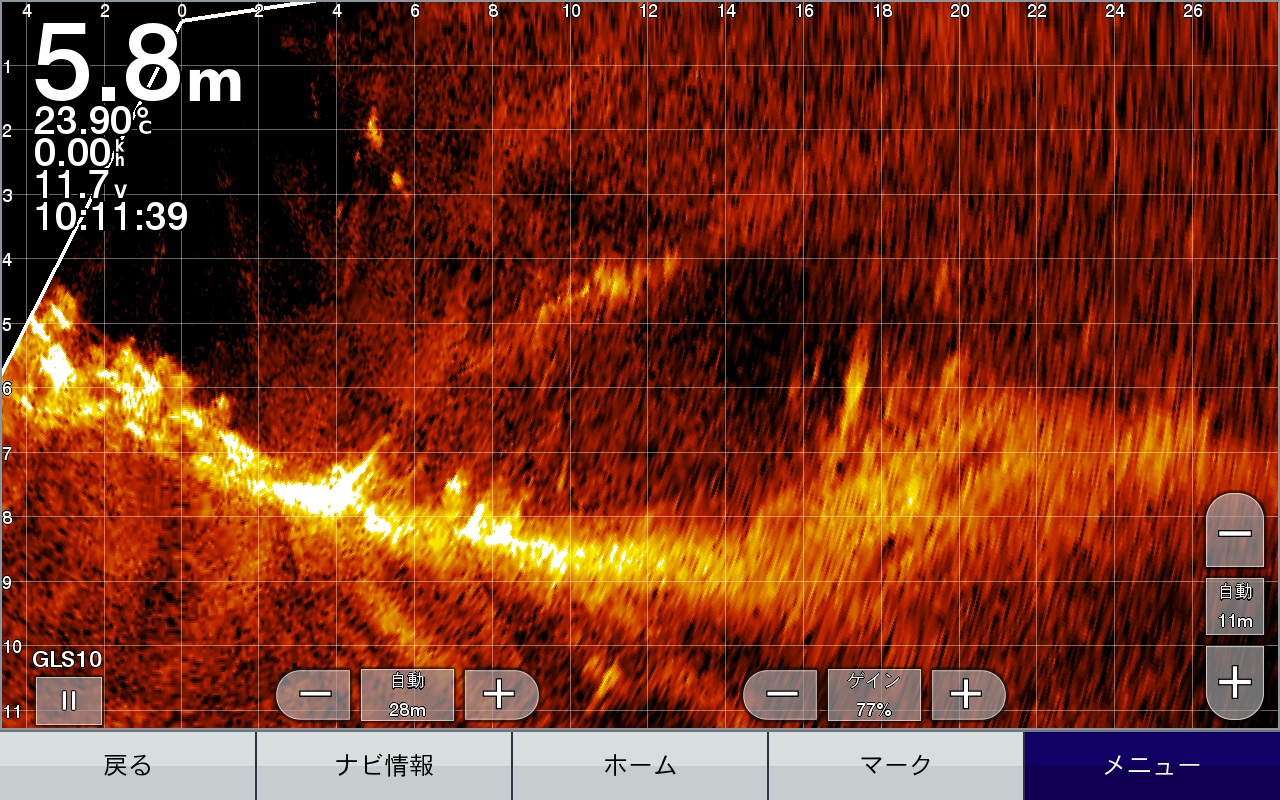
Task: Pause the GLS10 sonar display
Action: coord(69,700)
